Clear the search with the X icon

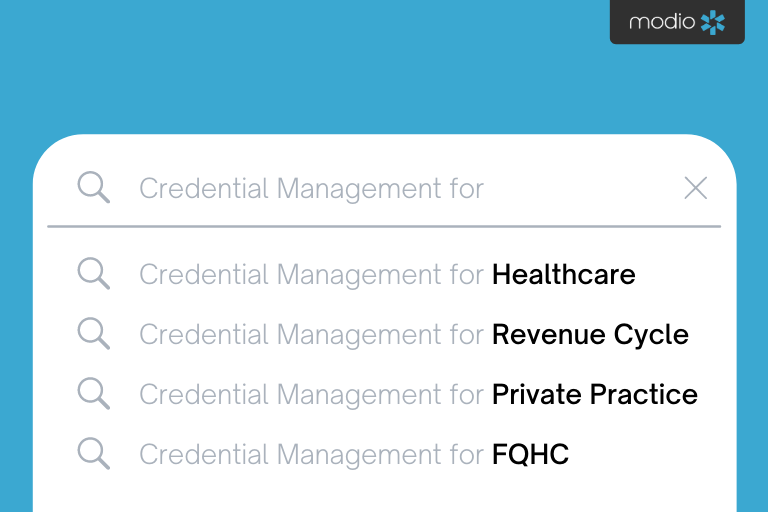click(695, 188)
